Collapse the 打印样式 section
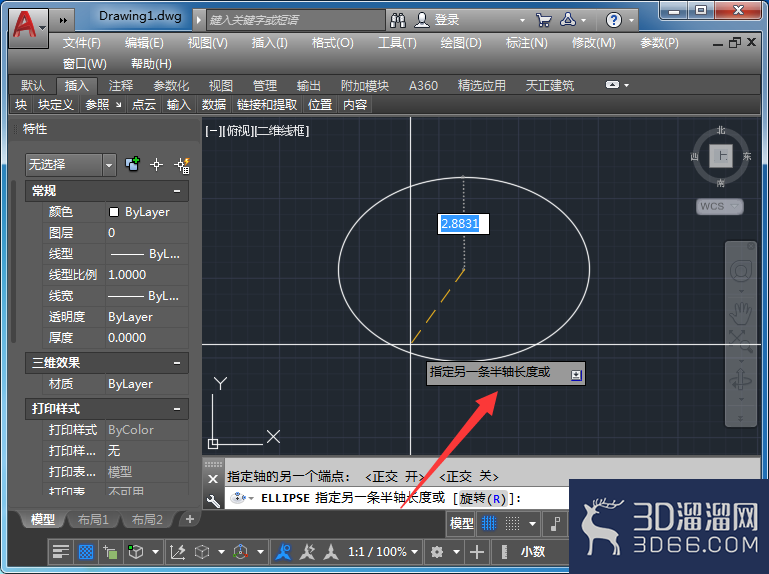Image resolution: width=769 pixels, height=574 pixels. click(177, 409)
